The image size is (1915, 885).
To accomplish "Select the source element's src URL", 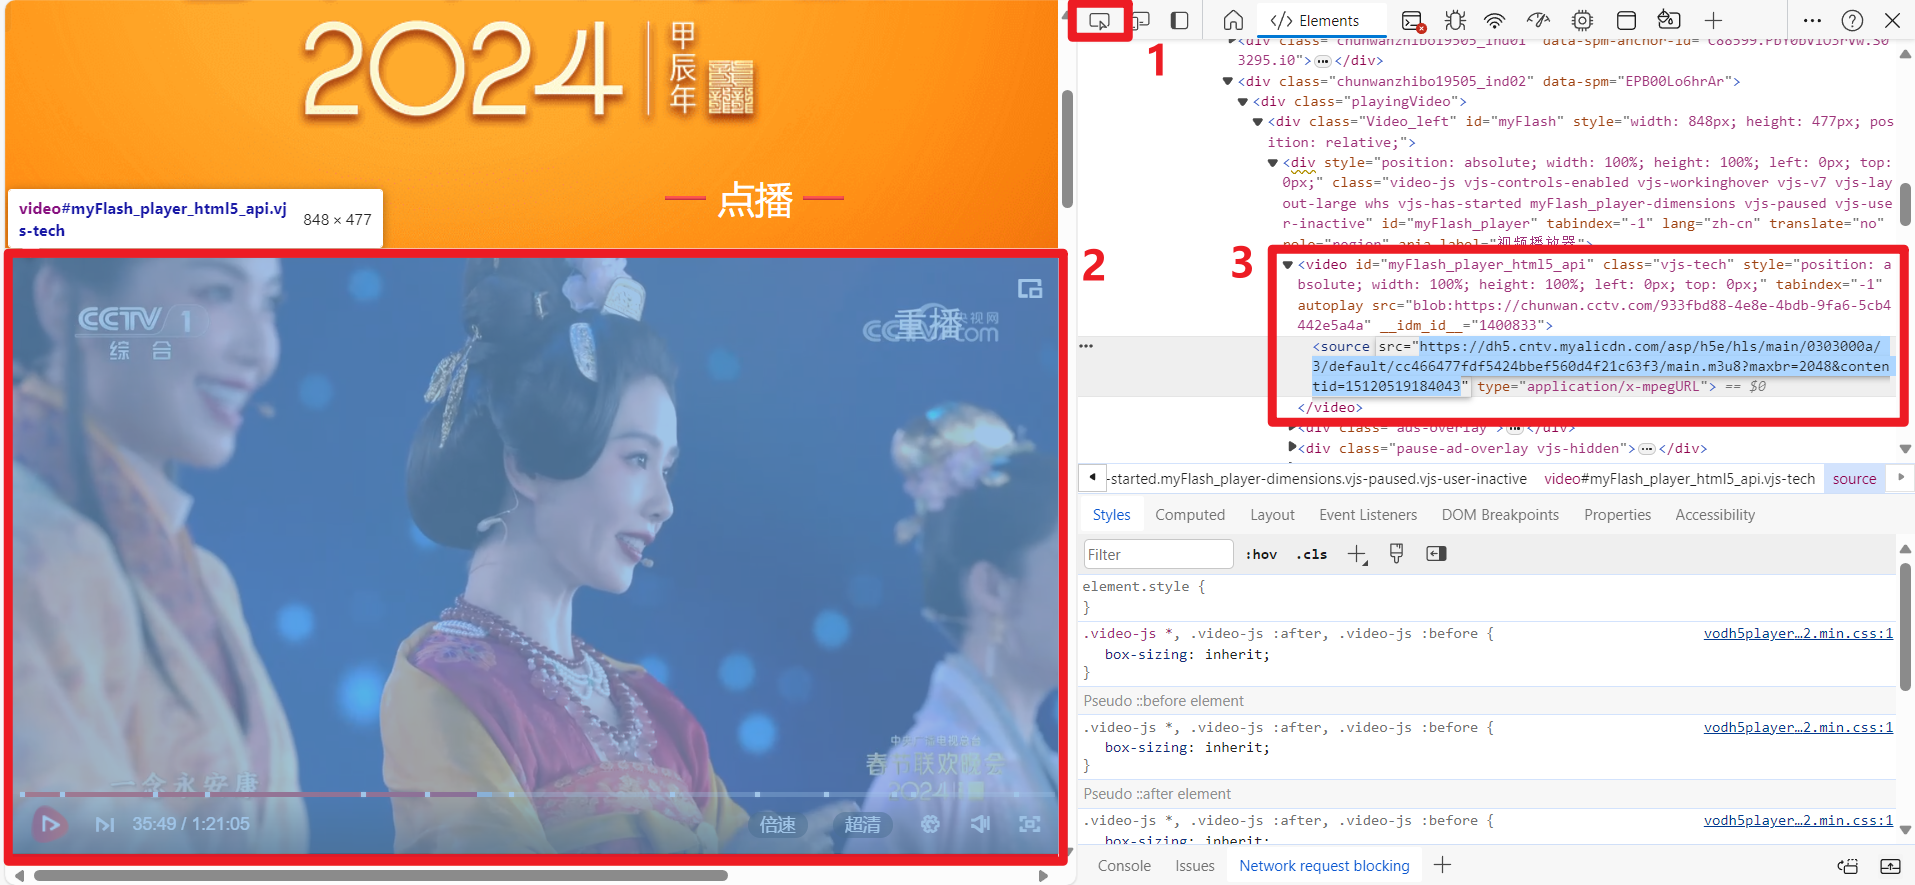I will point(1601,366).
